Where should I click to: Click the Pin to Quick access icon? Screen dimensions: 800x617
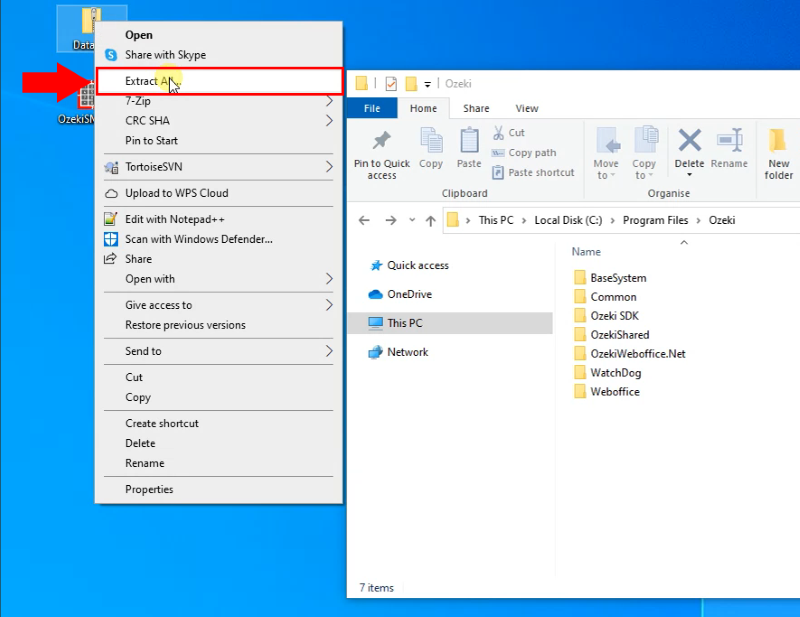(x=382, y=140)
